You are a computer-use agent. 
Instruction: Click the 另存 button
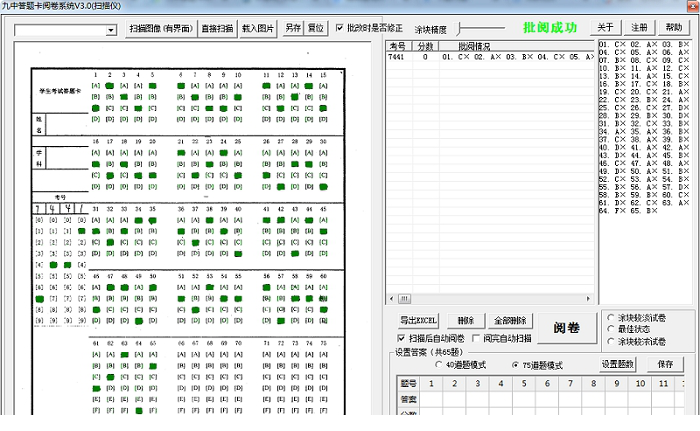coord(293,28)
